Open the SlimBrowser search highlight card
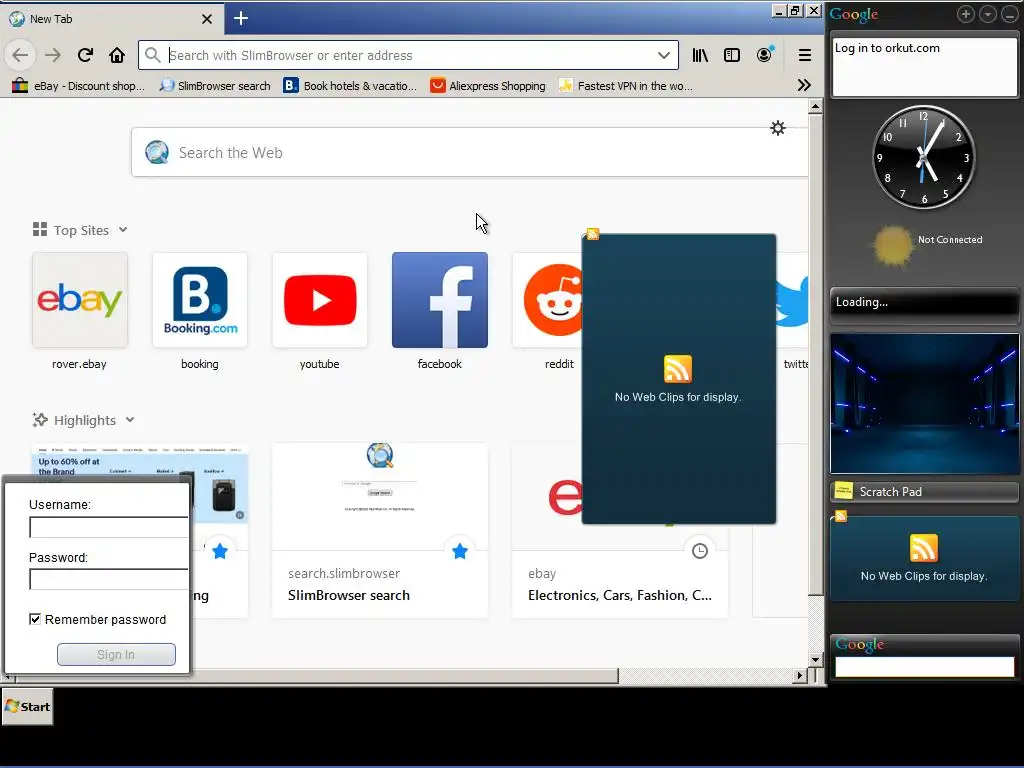This screenshot has width=1024, height=768. (x=380, y=530)
